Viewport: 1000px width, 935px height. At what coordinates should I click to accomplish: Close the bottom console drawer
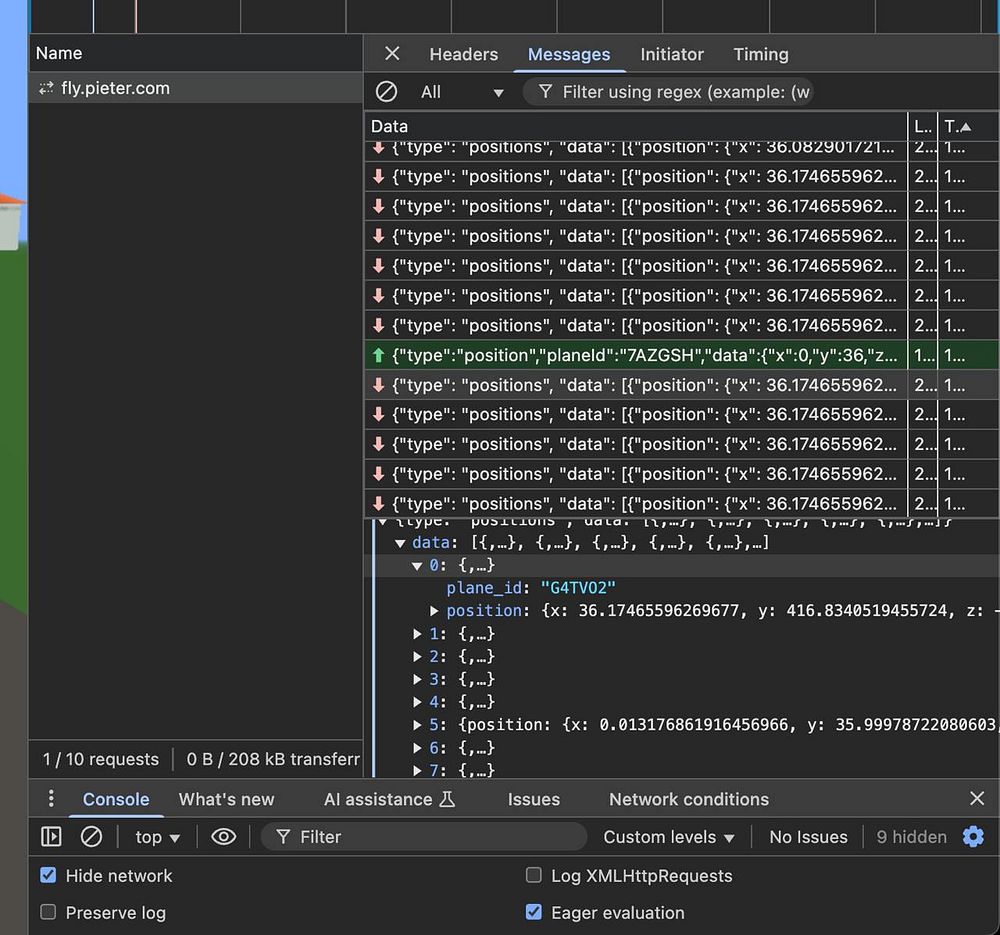[977, 798]
